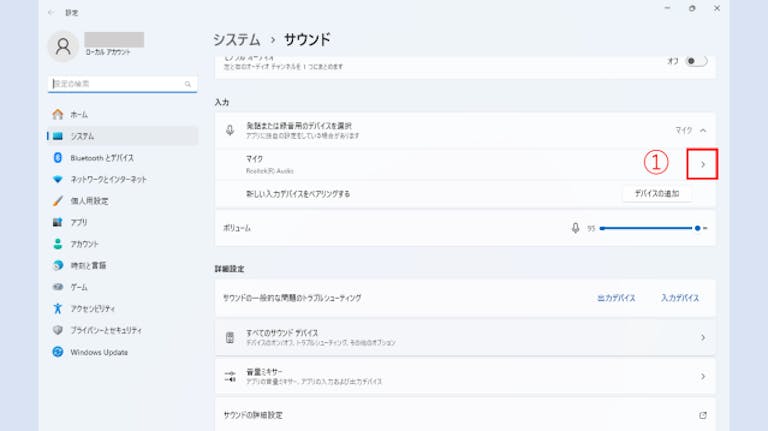Open 個人用設定 paintbrush icon

tap(58, 201)
